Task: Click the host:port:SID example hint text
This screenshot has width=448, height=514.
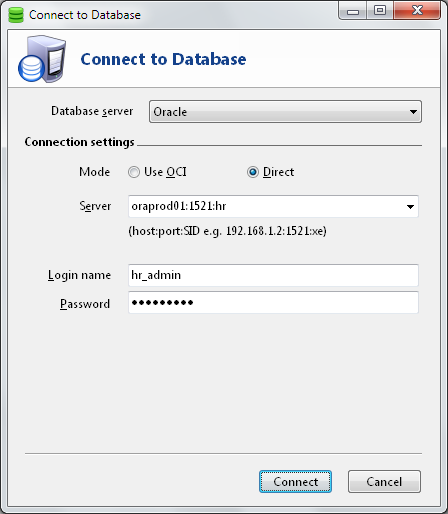Action: [228, 231]
